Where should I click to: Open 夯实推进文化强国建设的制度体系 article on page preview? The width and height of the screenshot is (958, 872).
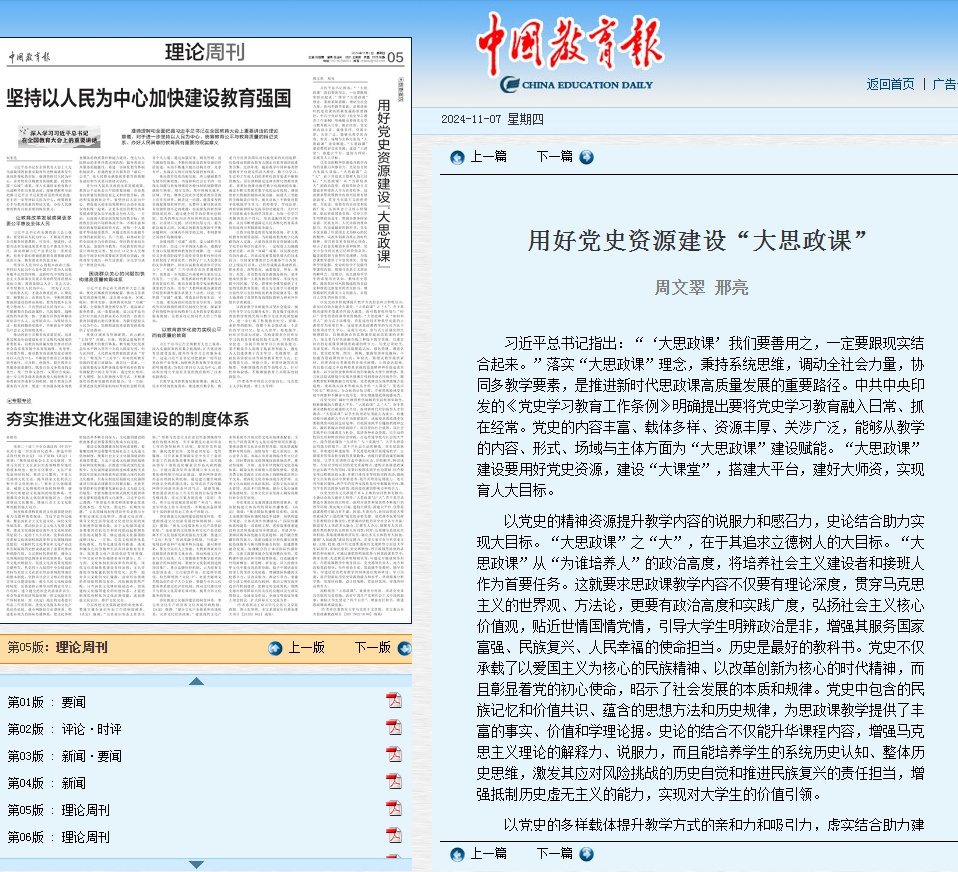coord(127,419)
